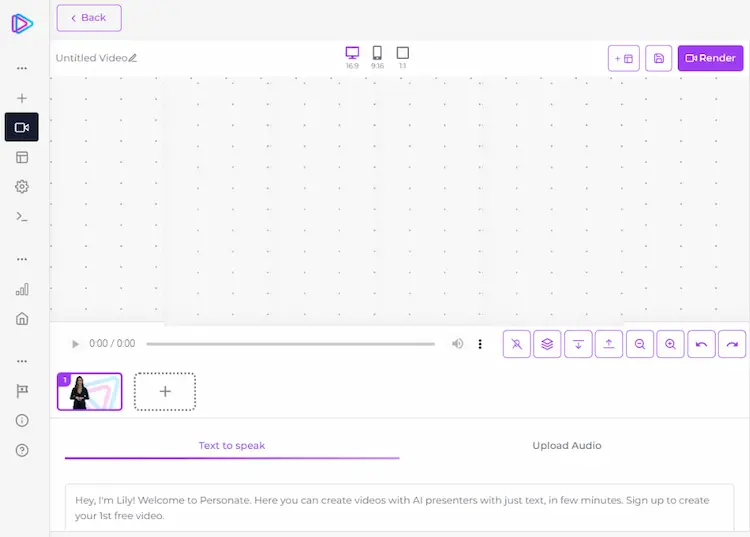This screenshot has height=537, width=750.
Task: Click the add layout template button
Action: (x=623, y=58)
